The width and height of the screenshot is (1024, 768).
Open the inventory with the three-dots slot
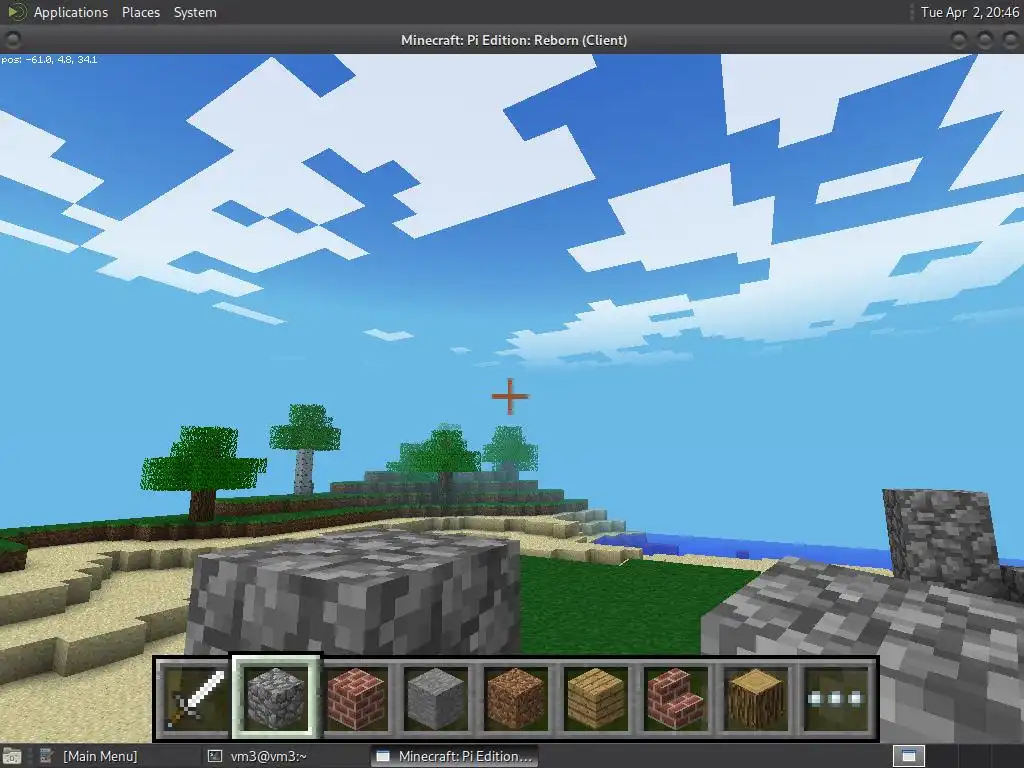(x=836, y=699)
